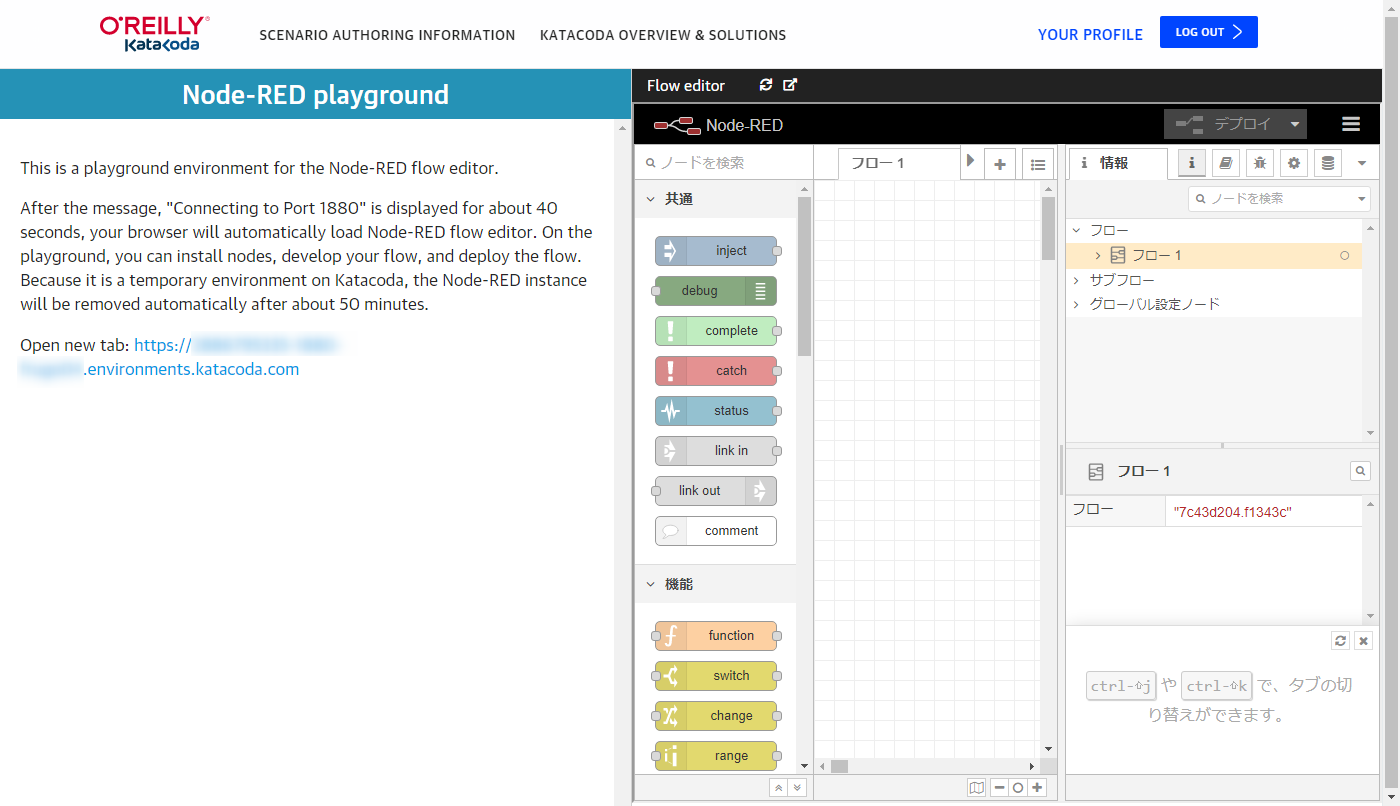Select the debug node in palette

(x=716, y=291)
